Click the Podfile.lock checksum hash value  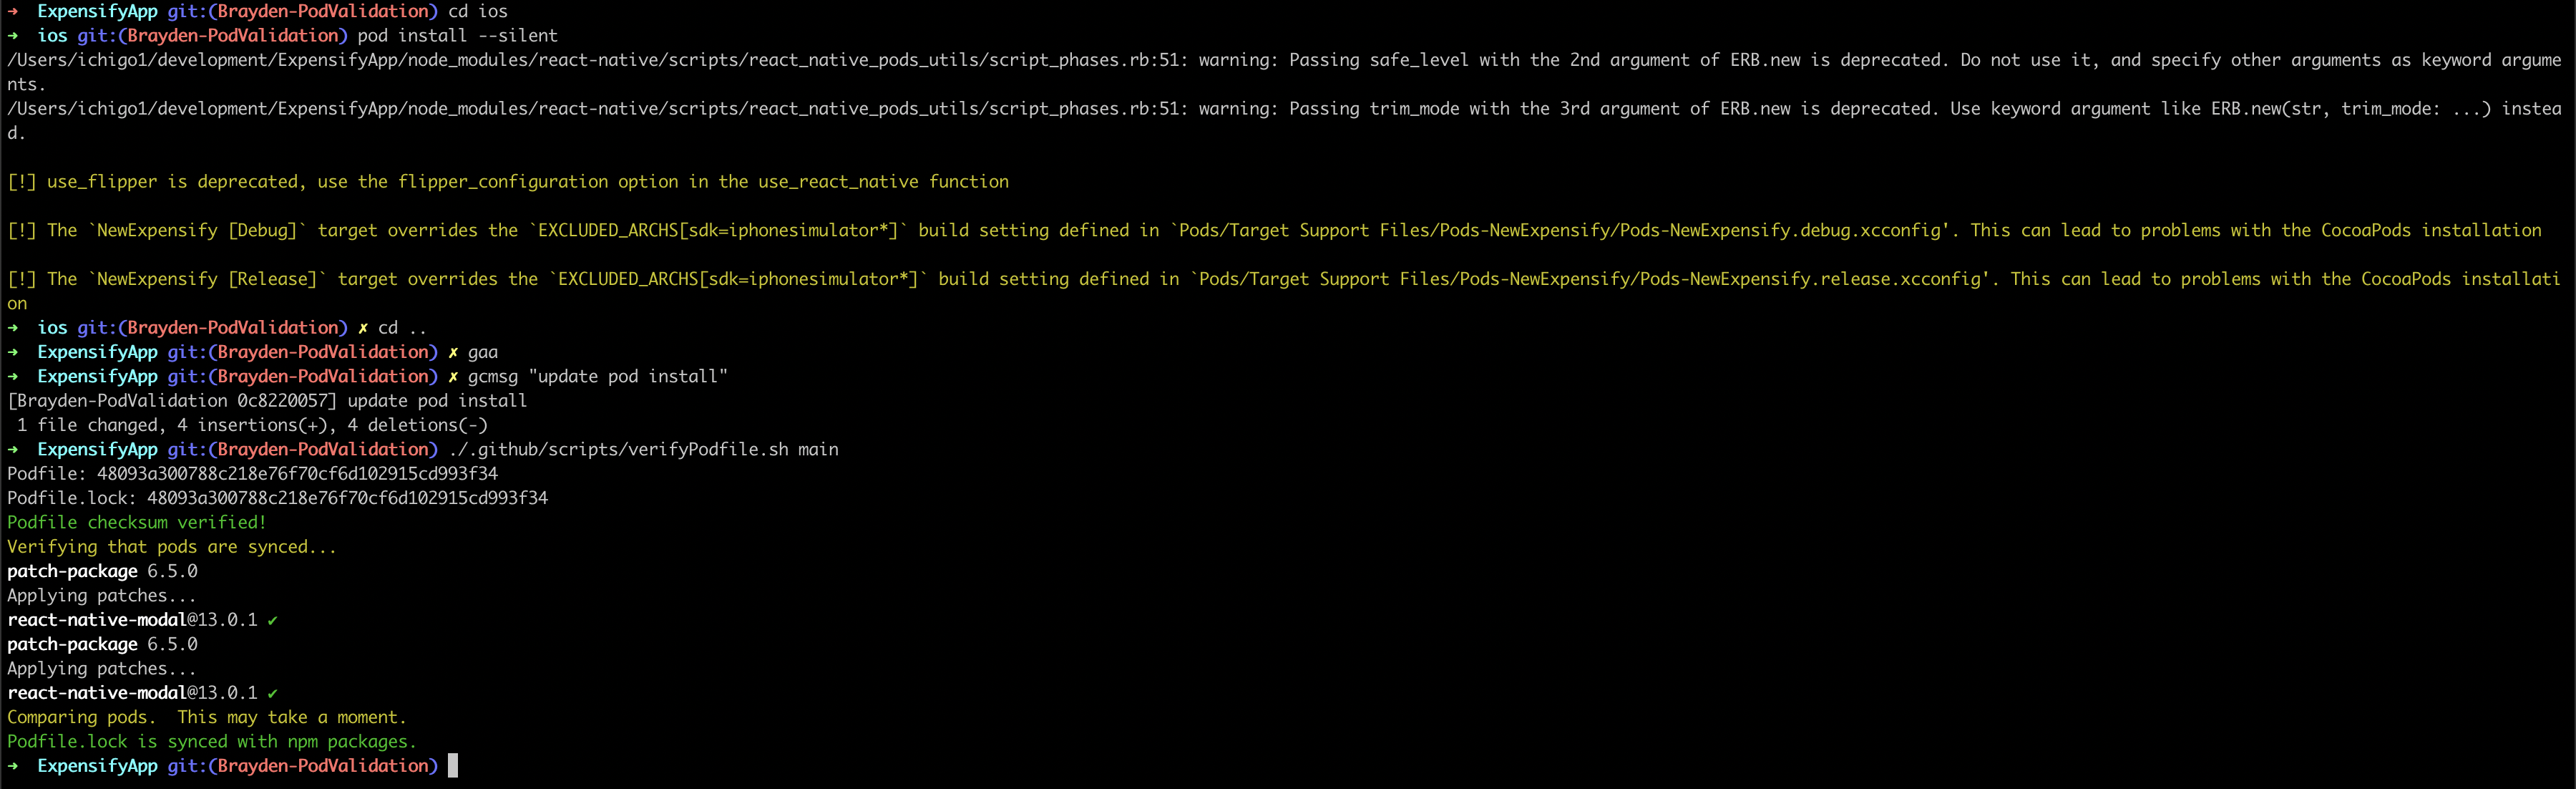pyautogui.click(x=347, y=498)
